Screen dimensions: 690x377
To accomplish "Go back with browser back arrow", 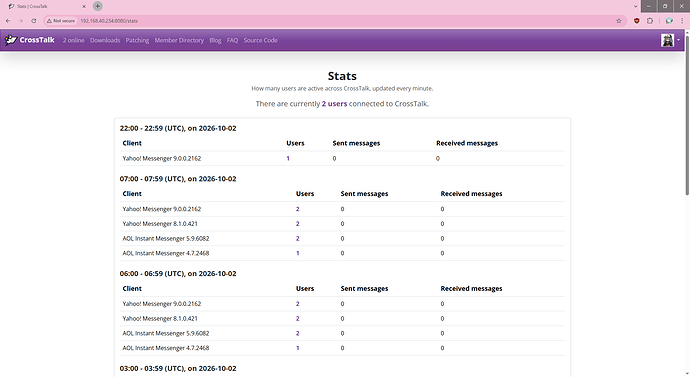I will [x=8, y=21].
